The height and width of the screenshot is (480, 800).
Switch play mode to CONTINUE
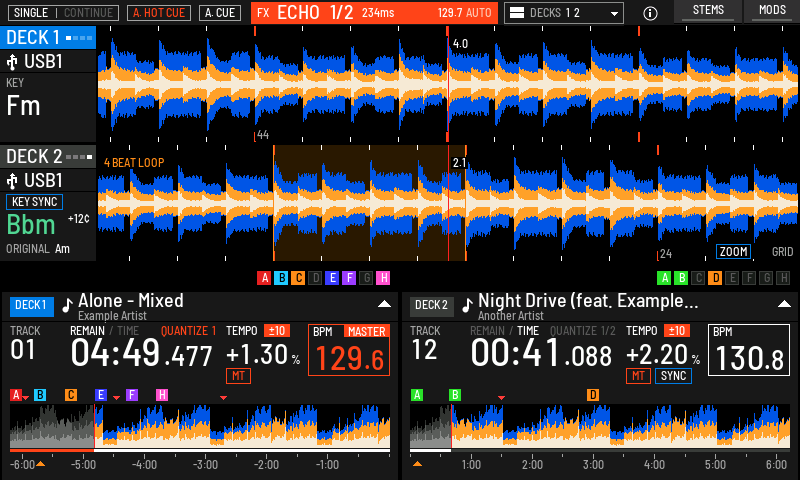[88, 13]
